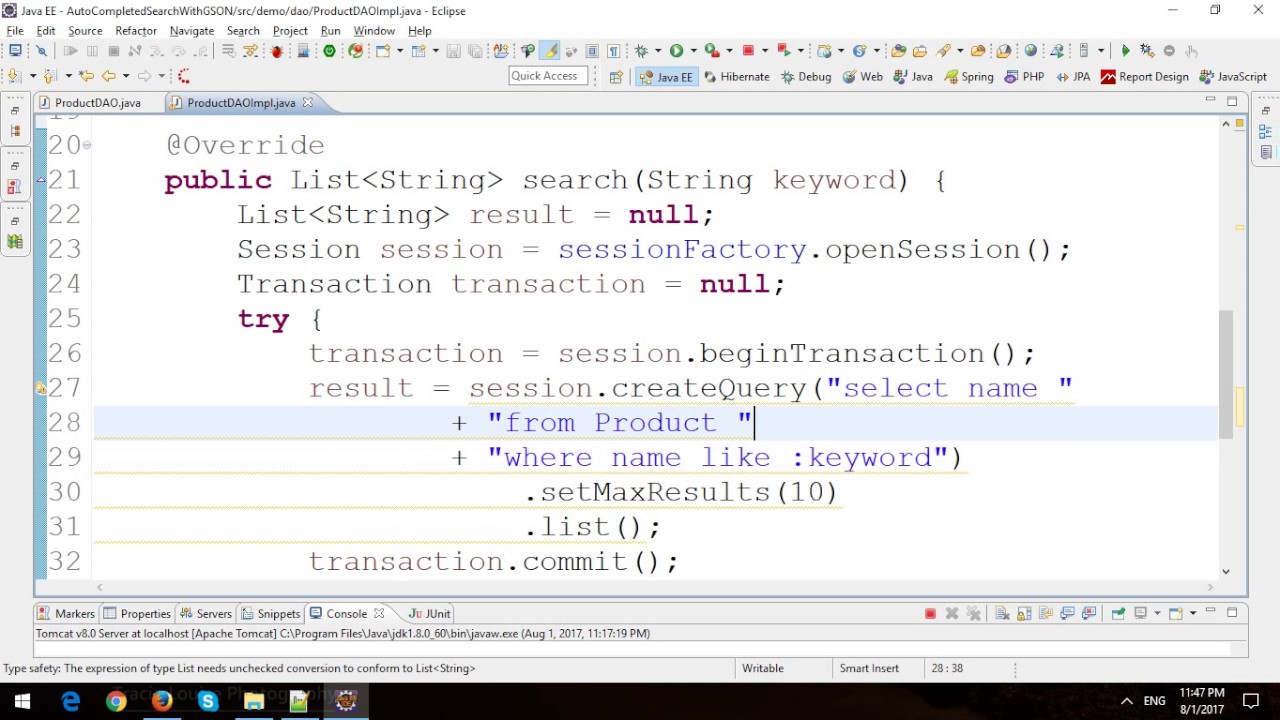
Task: Click the Writable status entry
Action: point(763,668)
